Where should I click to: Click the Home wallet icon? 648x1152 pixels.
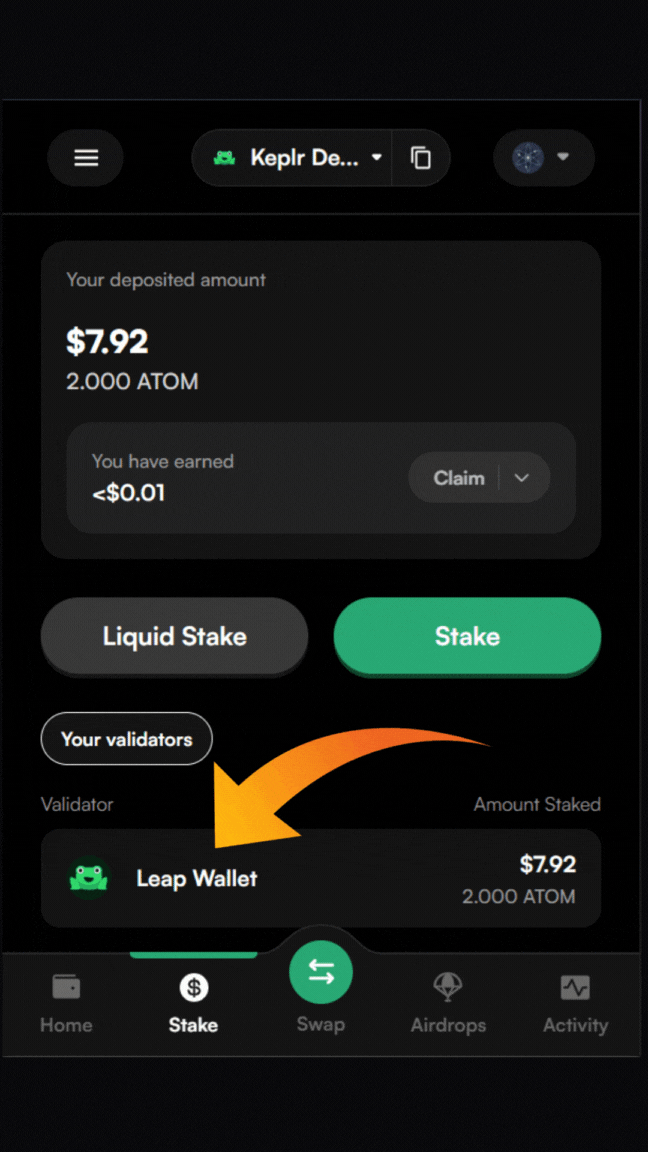(x=66, y=988)
